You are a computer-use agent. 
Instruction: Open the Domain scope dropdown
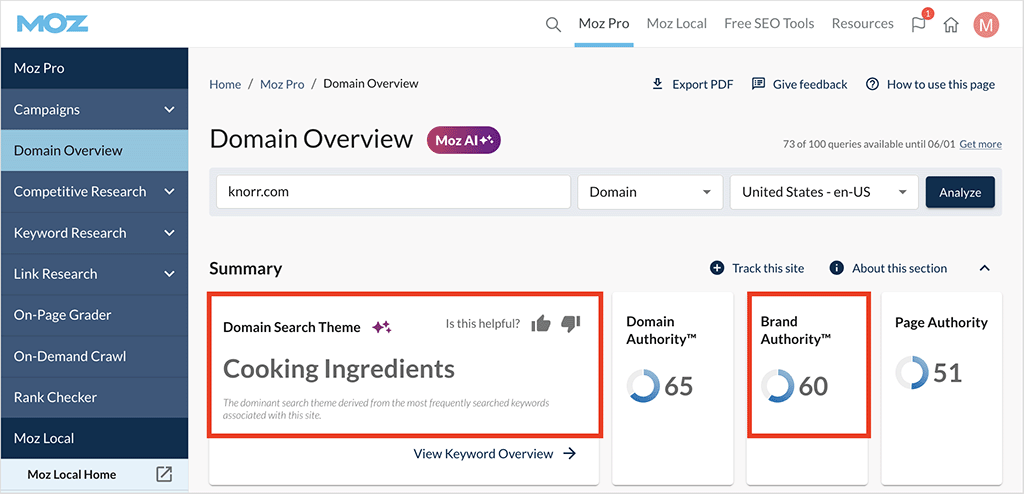650,192
